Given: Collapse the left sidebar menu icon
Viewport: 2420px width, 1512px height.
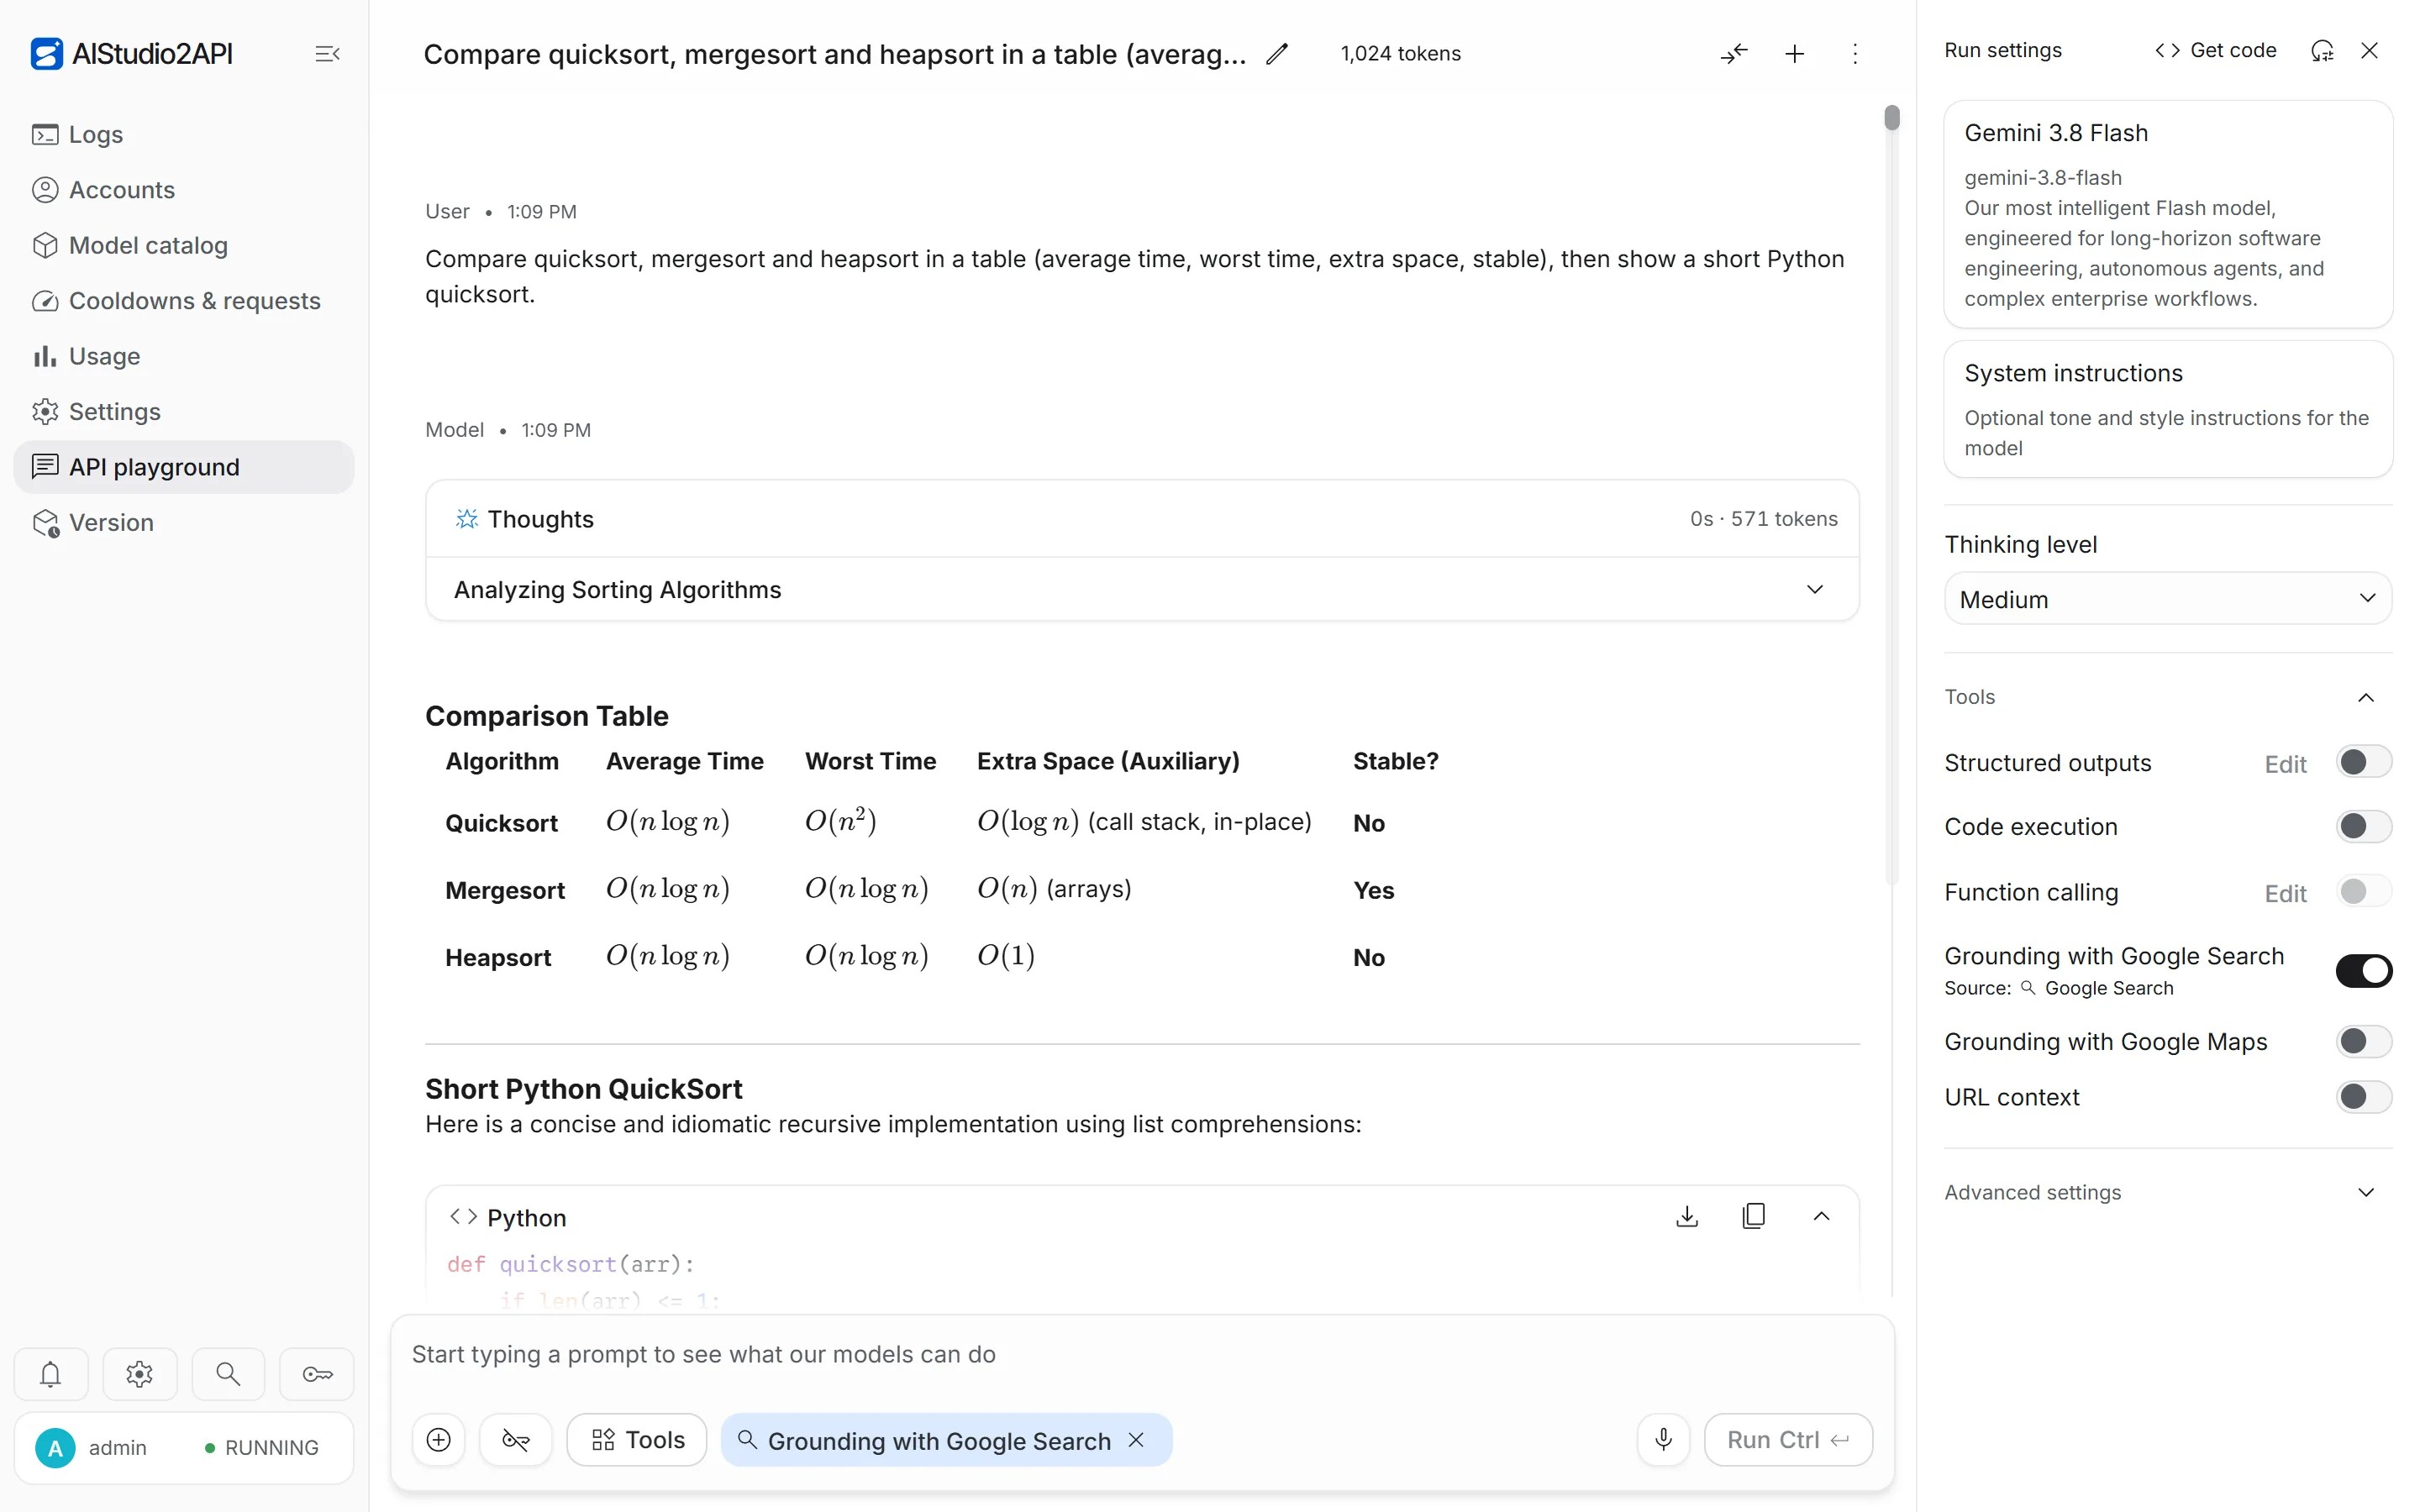Looking at the screenshot, I should tap(327, 54).
